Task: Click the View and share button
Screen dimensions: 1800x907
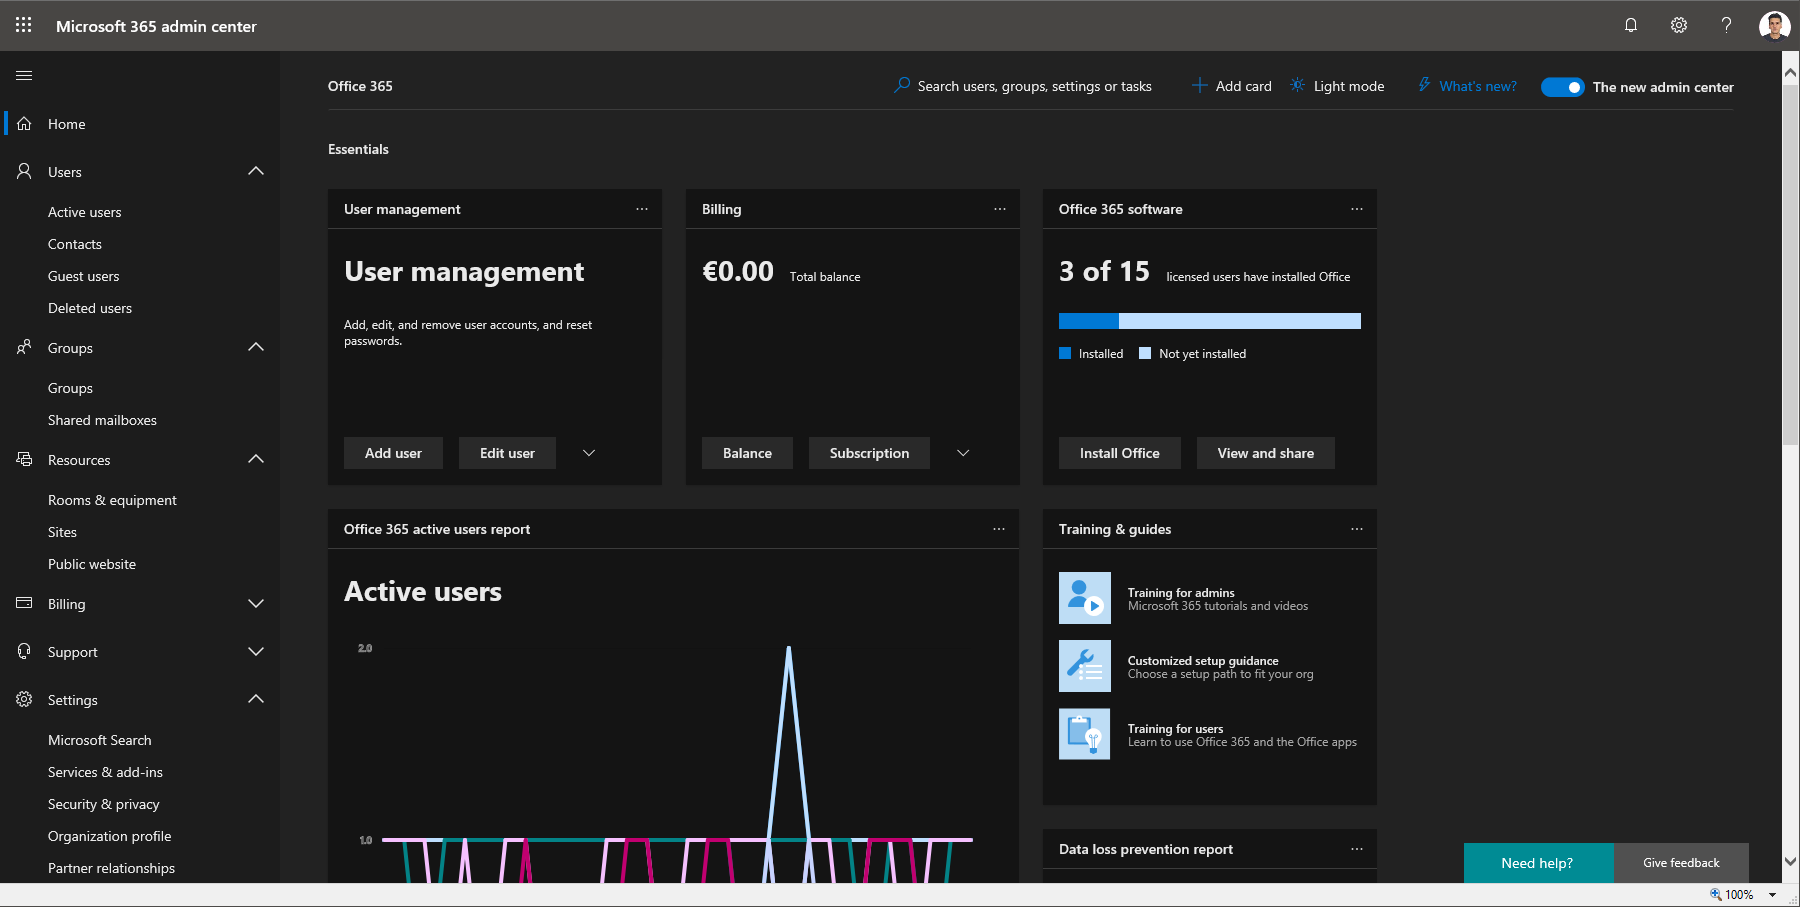Action: pos(1266,453)
